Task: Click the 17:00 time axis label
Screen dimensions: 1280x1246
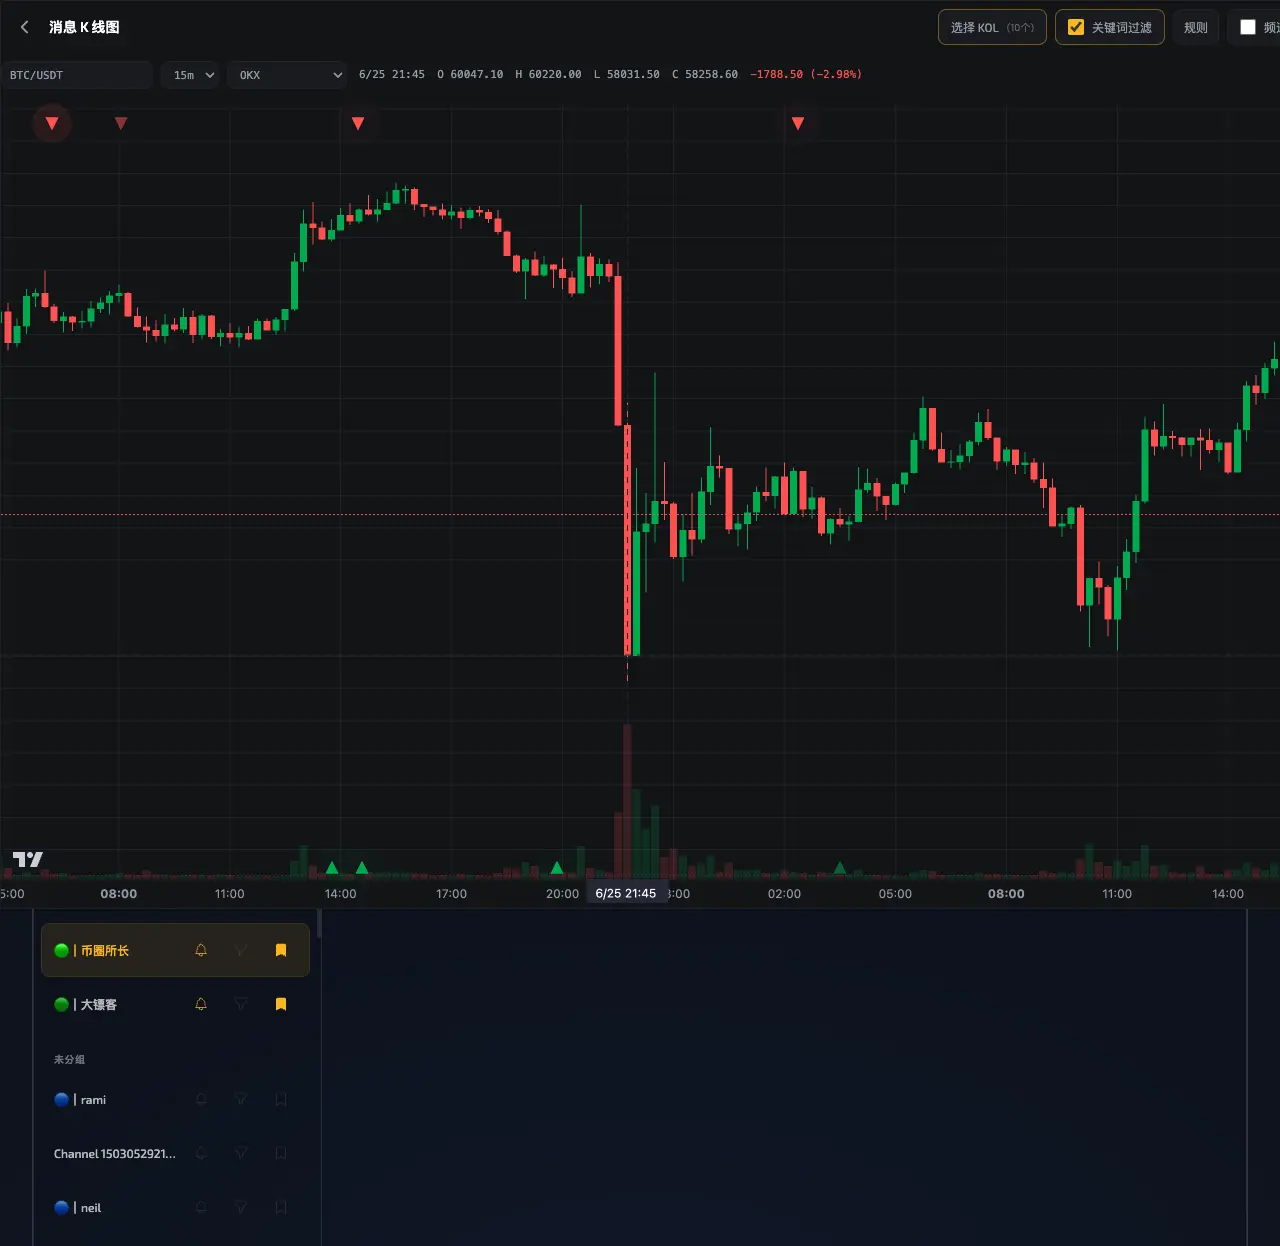Action: click(451, 894)
